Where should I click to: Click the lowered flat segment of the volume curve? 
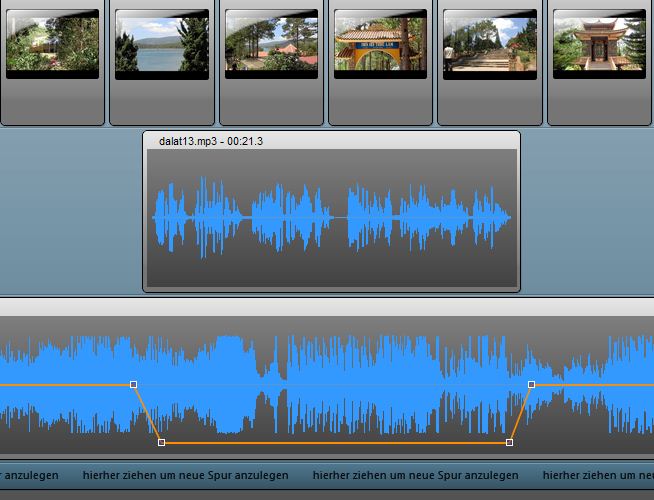click(335, 442)
